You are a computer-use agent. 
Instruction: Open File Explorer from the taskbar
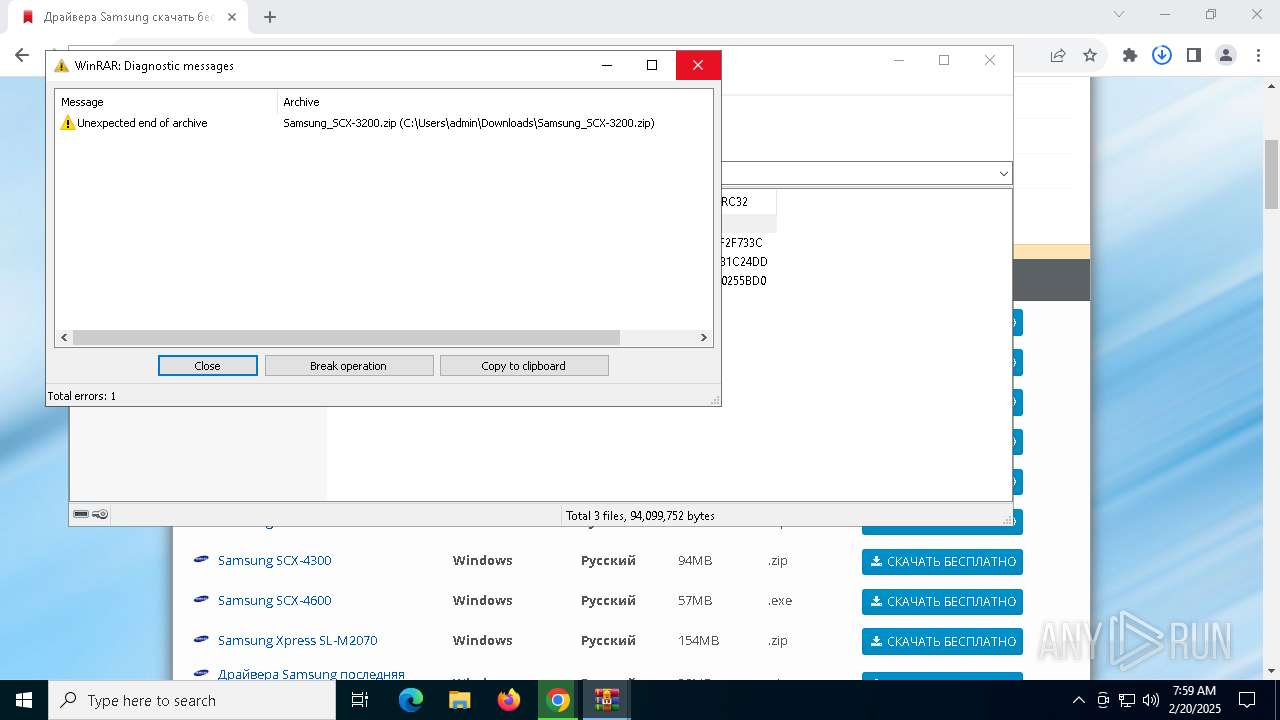460,700
